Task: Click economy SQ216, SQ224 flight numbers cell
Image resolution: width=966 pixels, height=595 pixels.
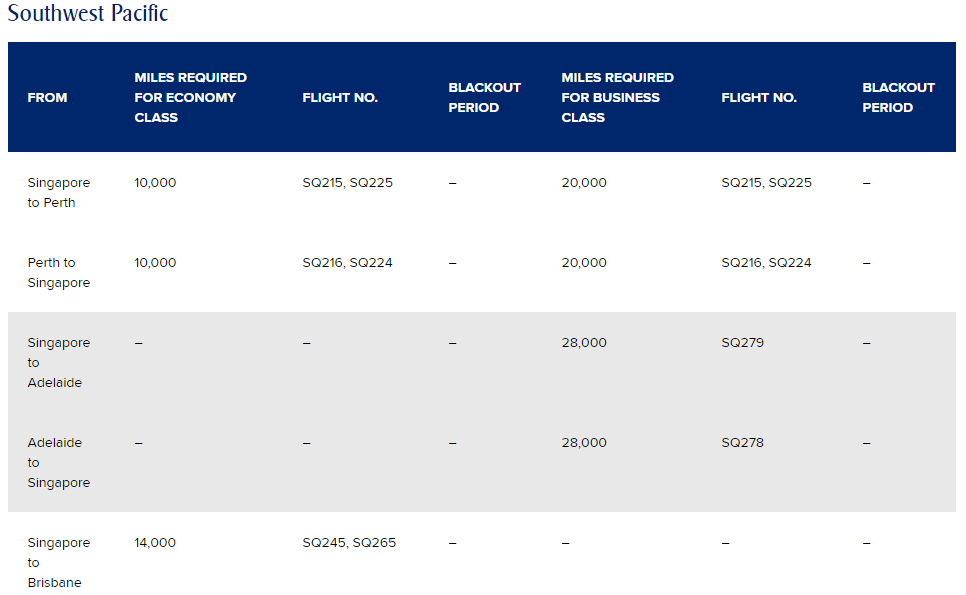Action: [x=347, y=263]
